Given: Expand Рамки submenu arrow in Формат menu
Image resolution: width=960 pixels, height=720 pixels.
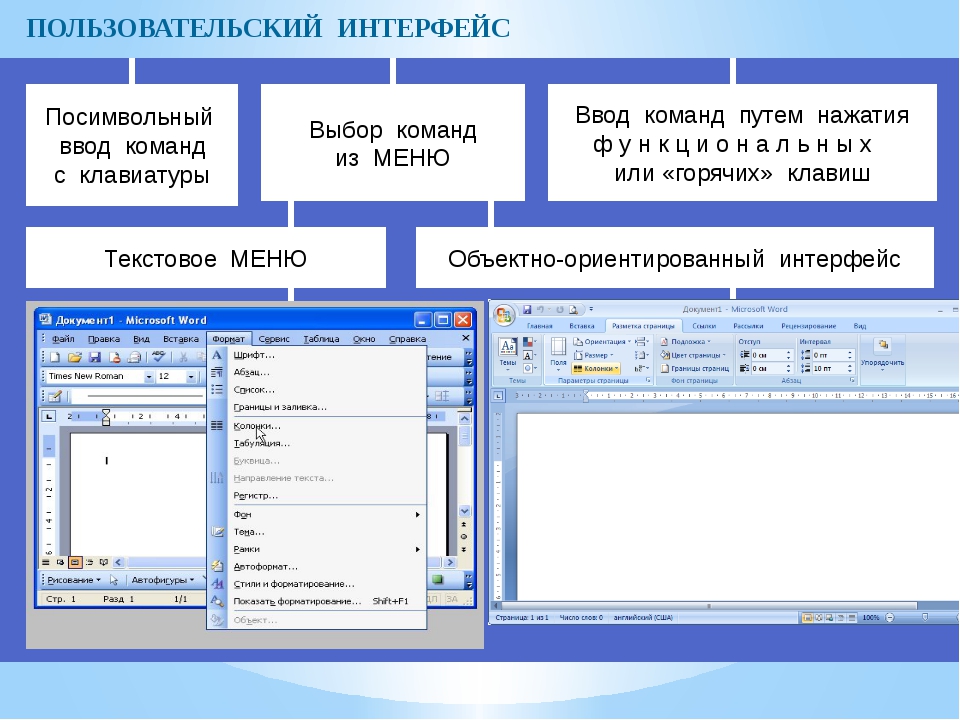Looking at the screenshot, I should click(x=418, y=549).
